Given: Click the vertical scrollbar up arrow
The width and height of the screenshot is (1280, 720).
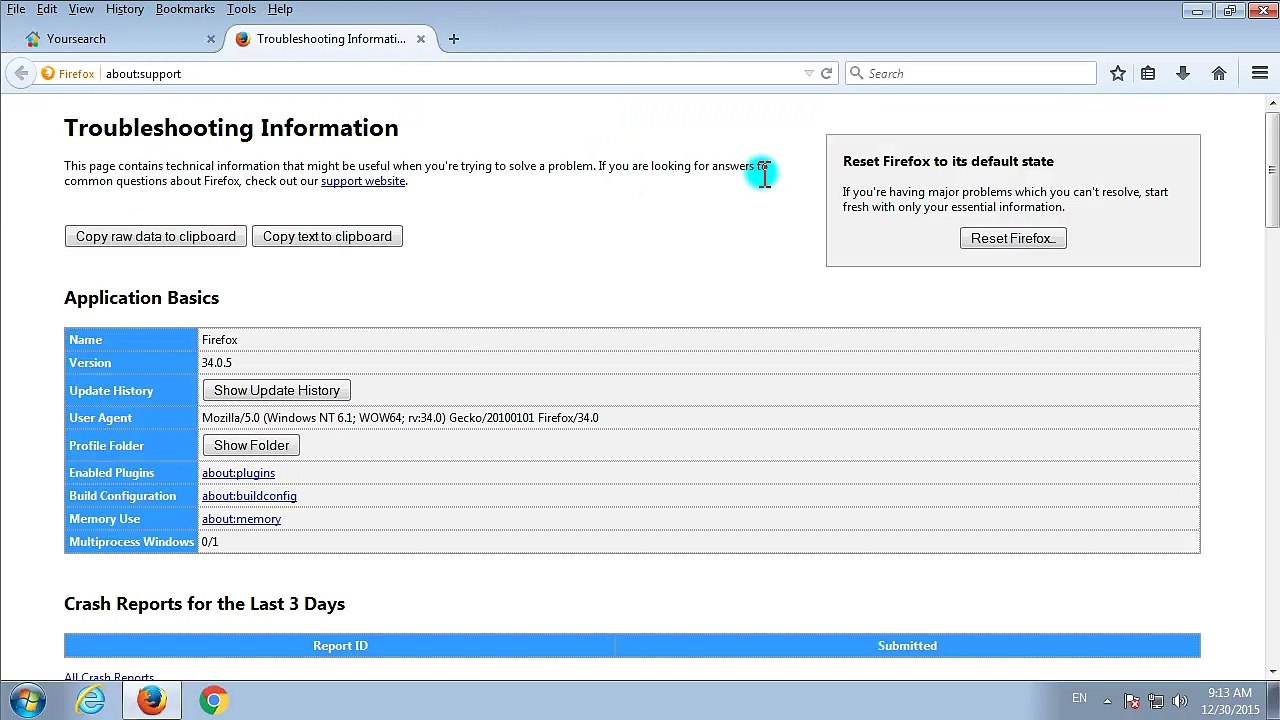Looking at the screenshot, I should [1272, 102].
